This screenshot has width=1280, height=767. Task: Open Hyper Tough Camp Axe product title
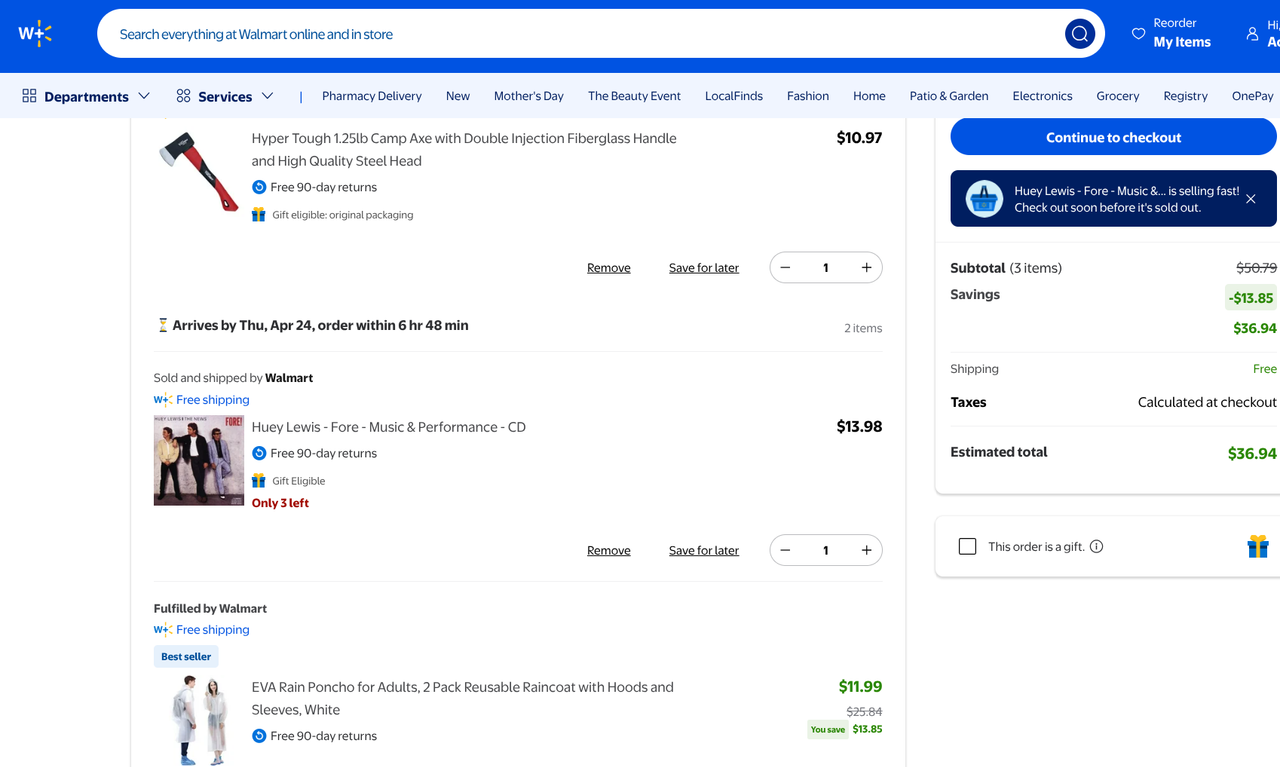point(464,149)
